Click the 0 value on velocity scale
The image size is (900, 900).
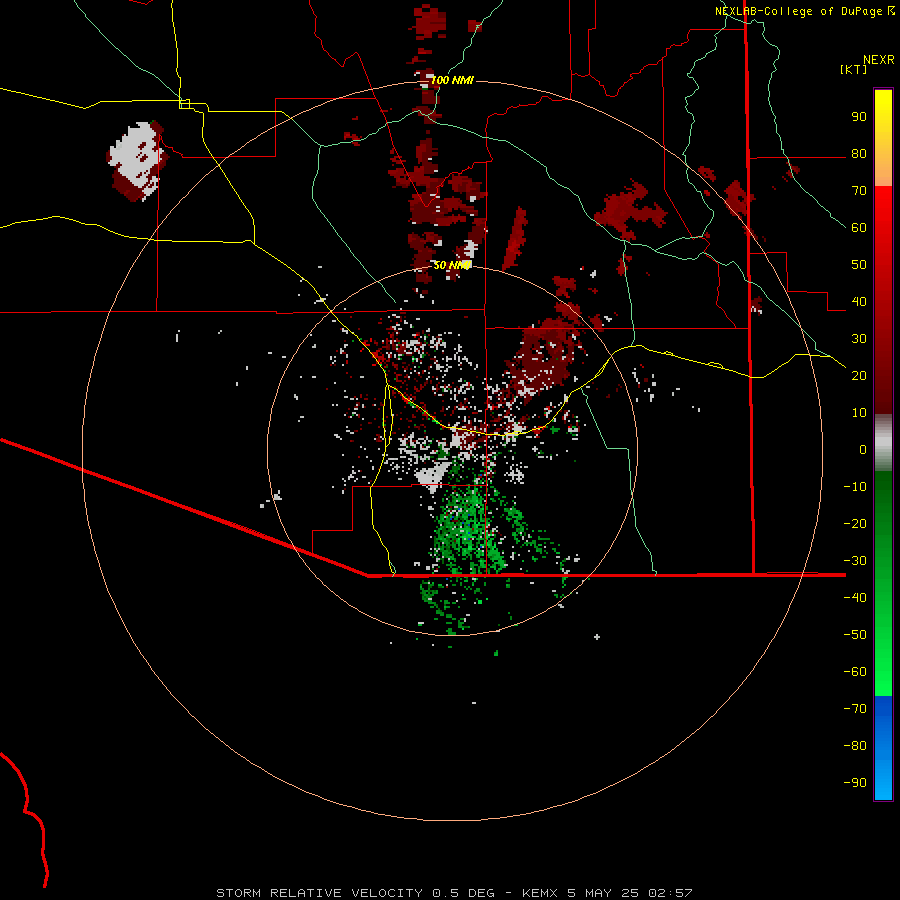[x=863, y=450]
